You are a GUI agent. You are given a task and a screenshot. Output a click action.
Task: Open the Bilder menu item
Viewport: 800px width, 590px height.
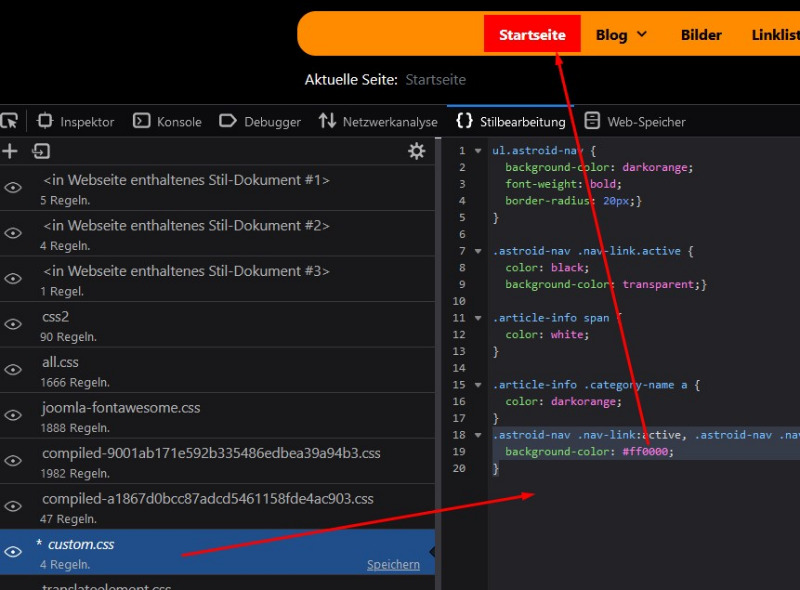701,35
